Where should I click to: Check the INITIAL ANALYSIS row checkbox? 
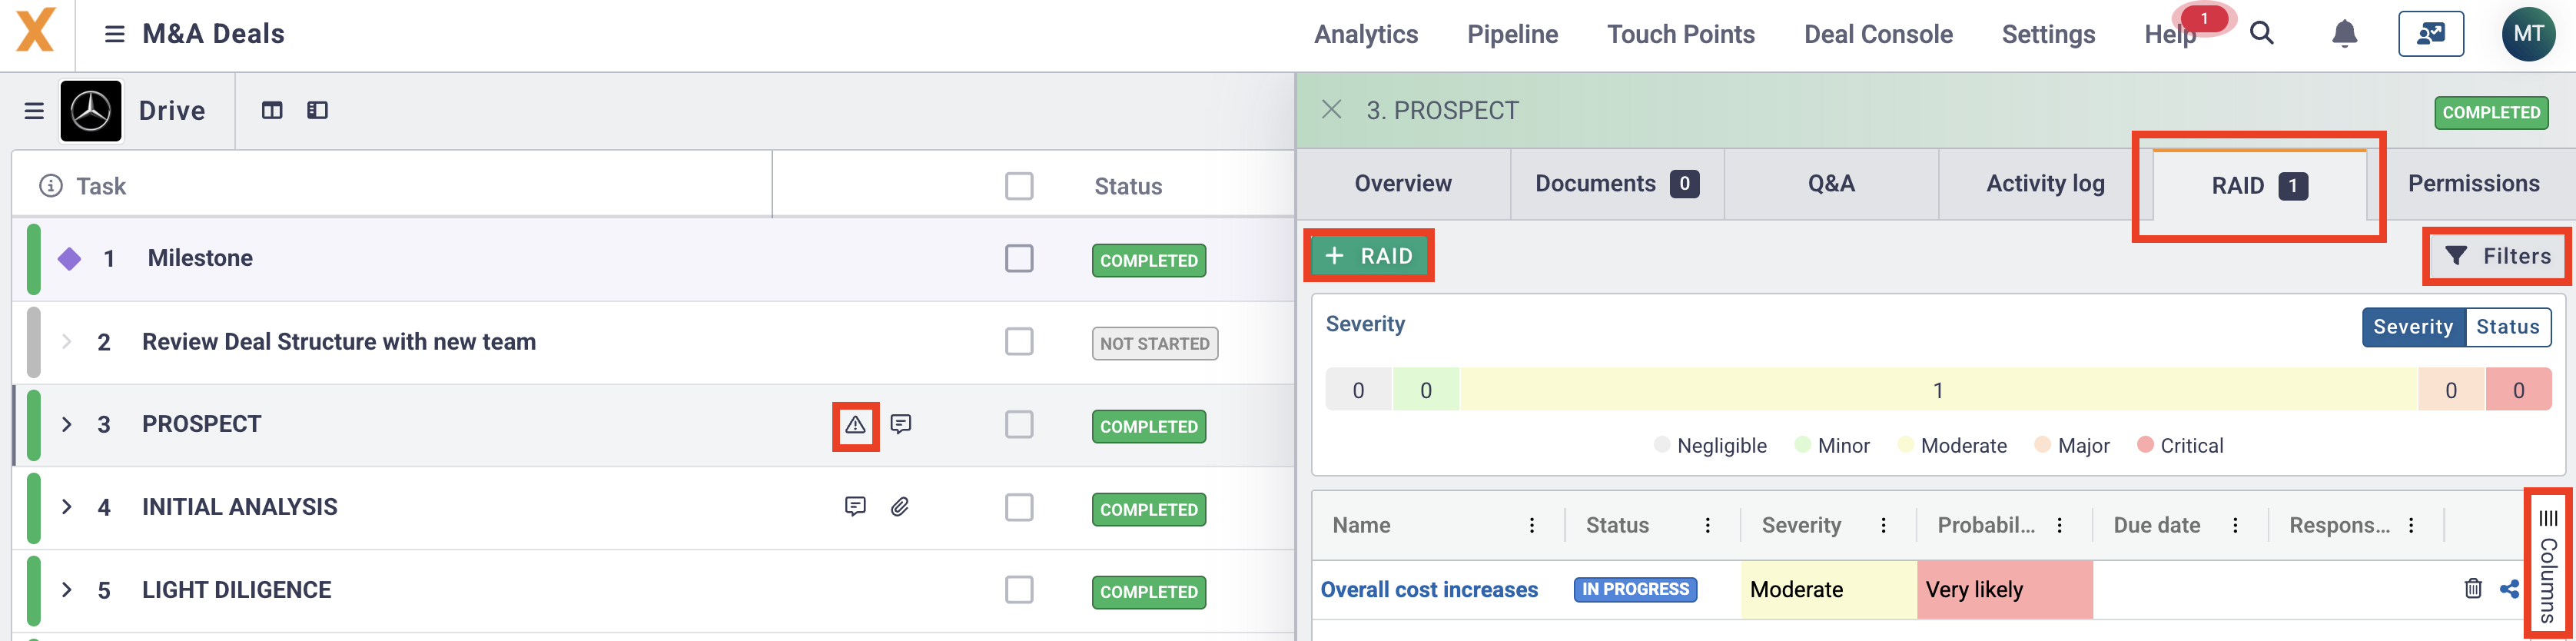[1019, 508]
